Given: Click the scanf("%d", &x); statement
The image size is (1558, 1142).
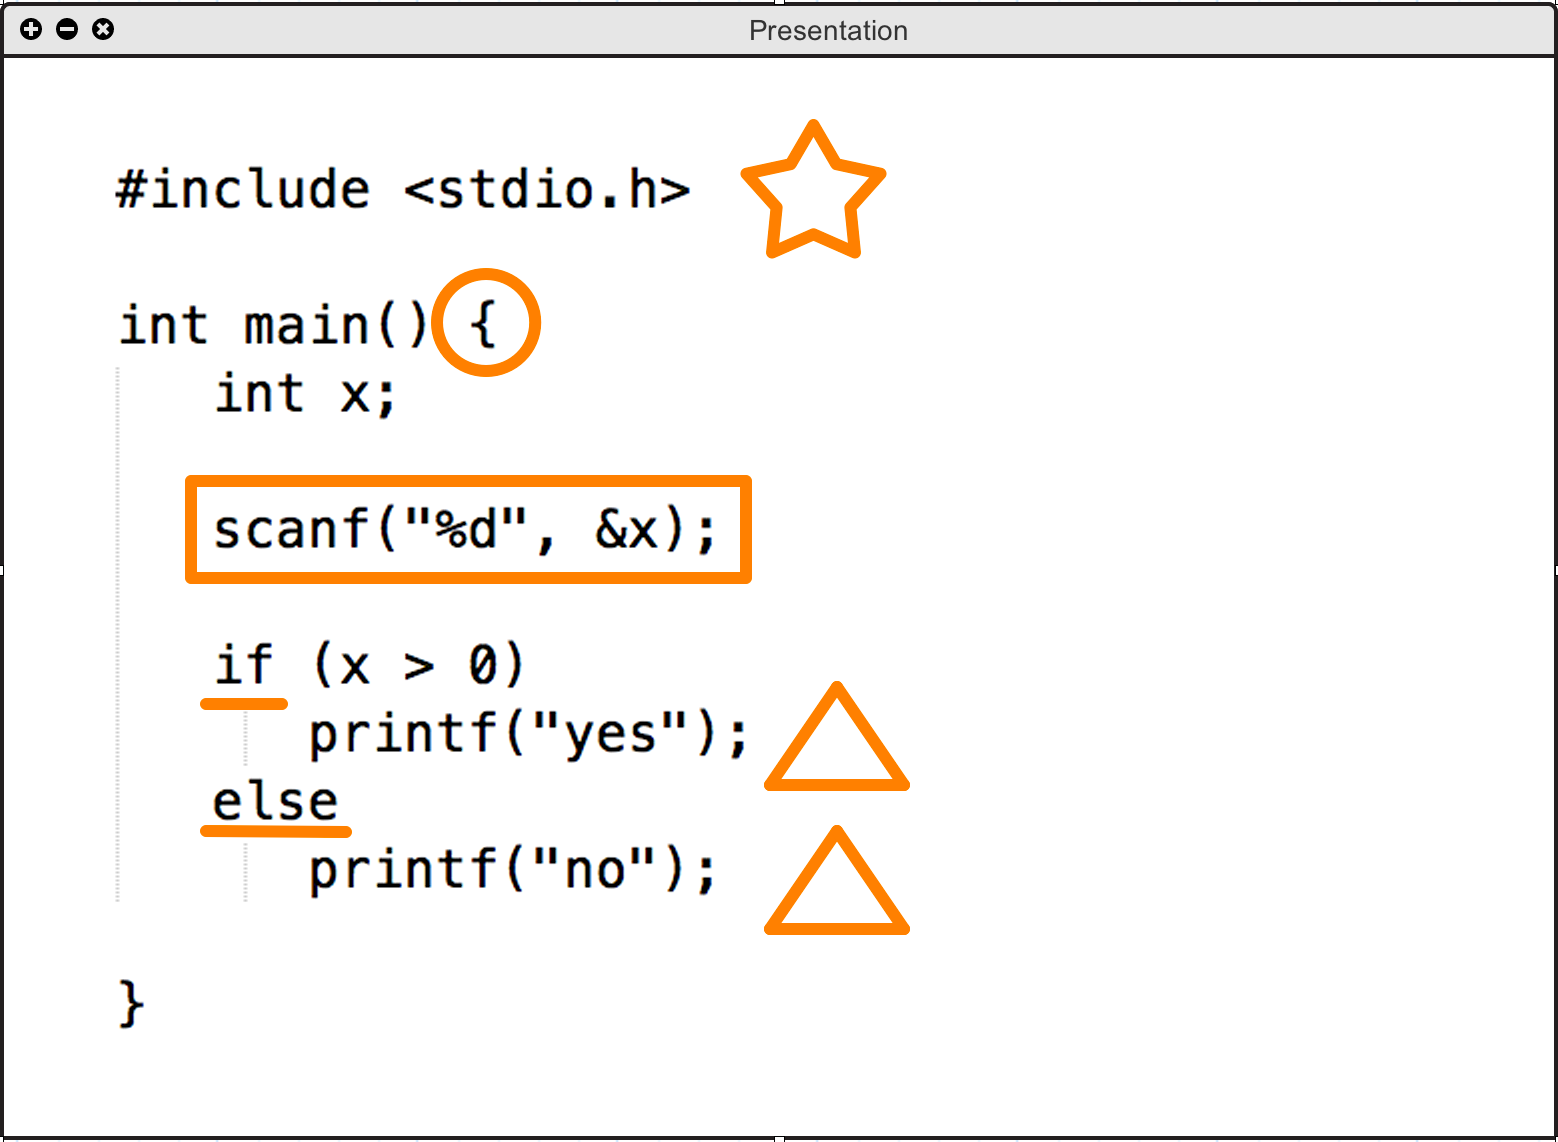Looking at the screenshot, I should point(465,530).
